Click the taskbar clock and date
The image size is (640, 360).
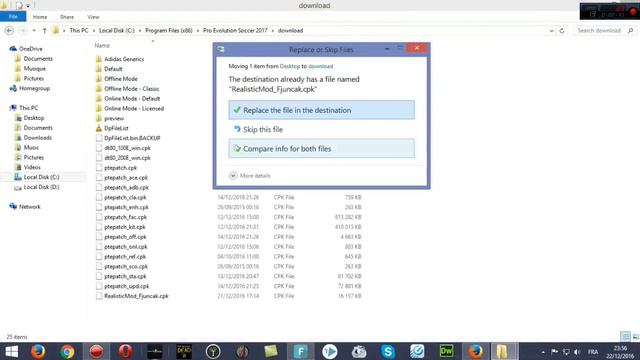620,352
